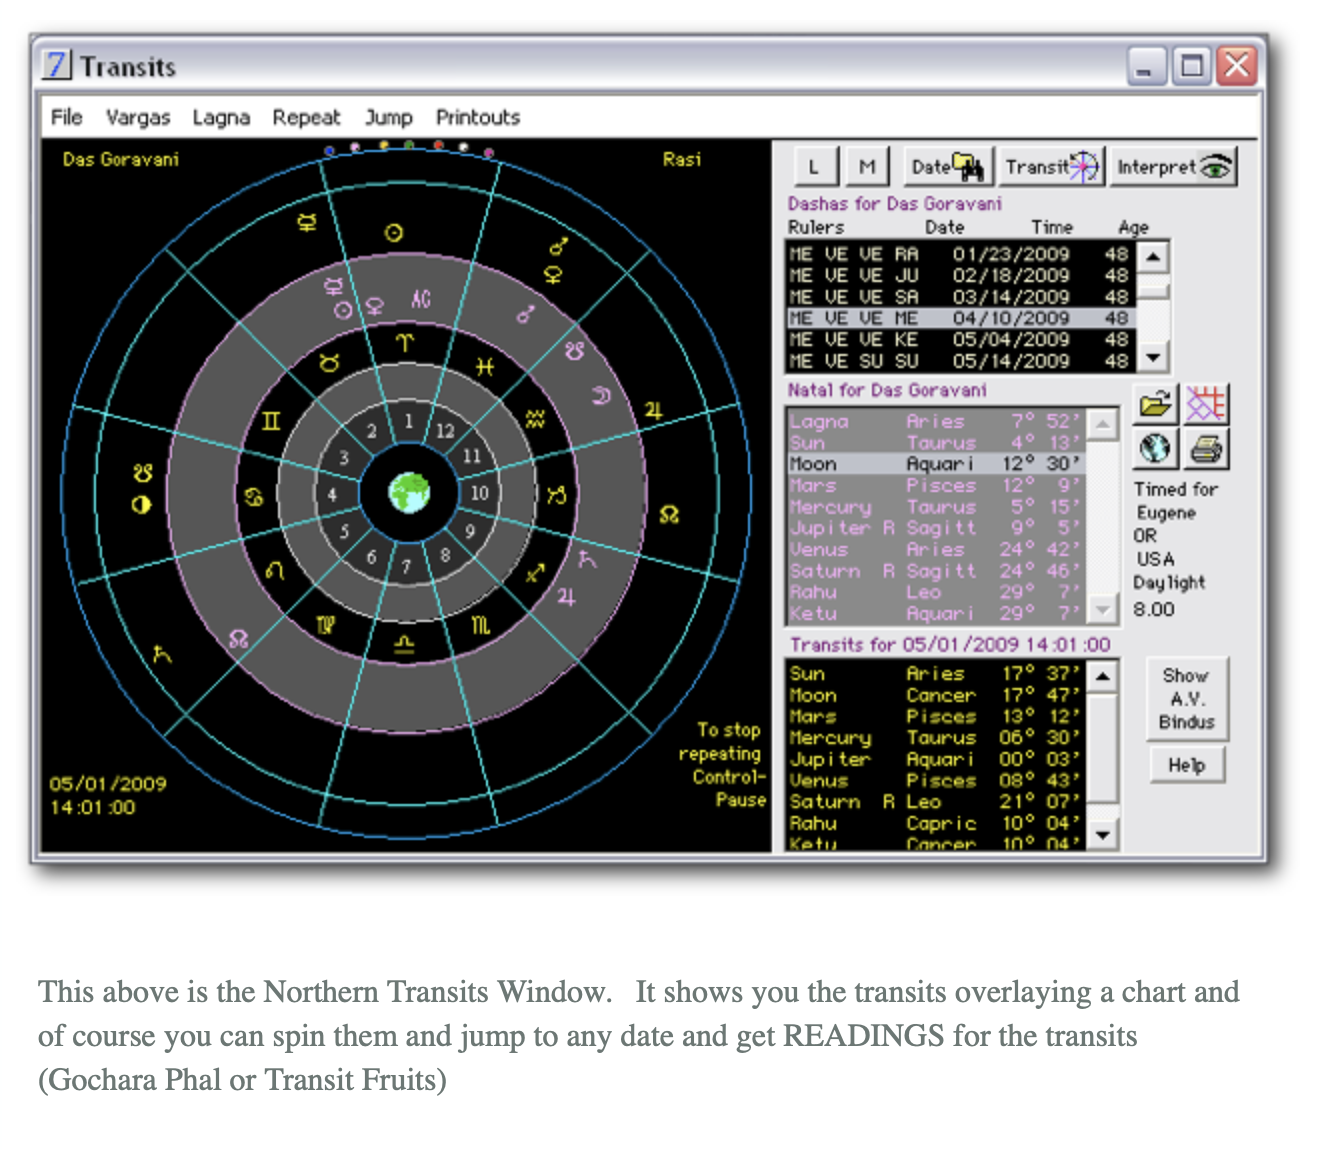Click the red and purple chart grid icon

coord(1206,405)
